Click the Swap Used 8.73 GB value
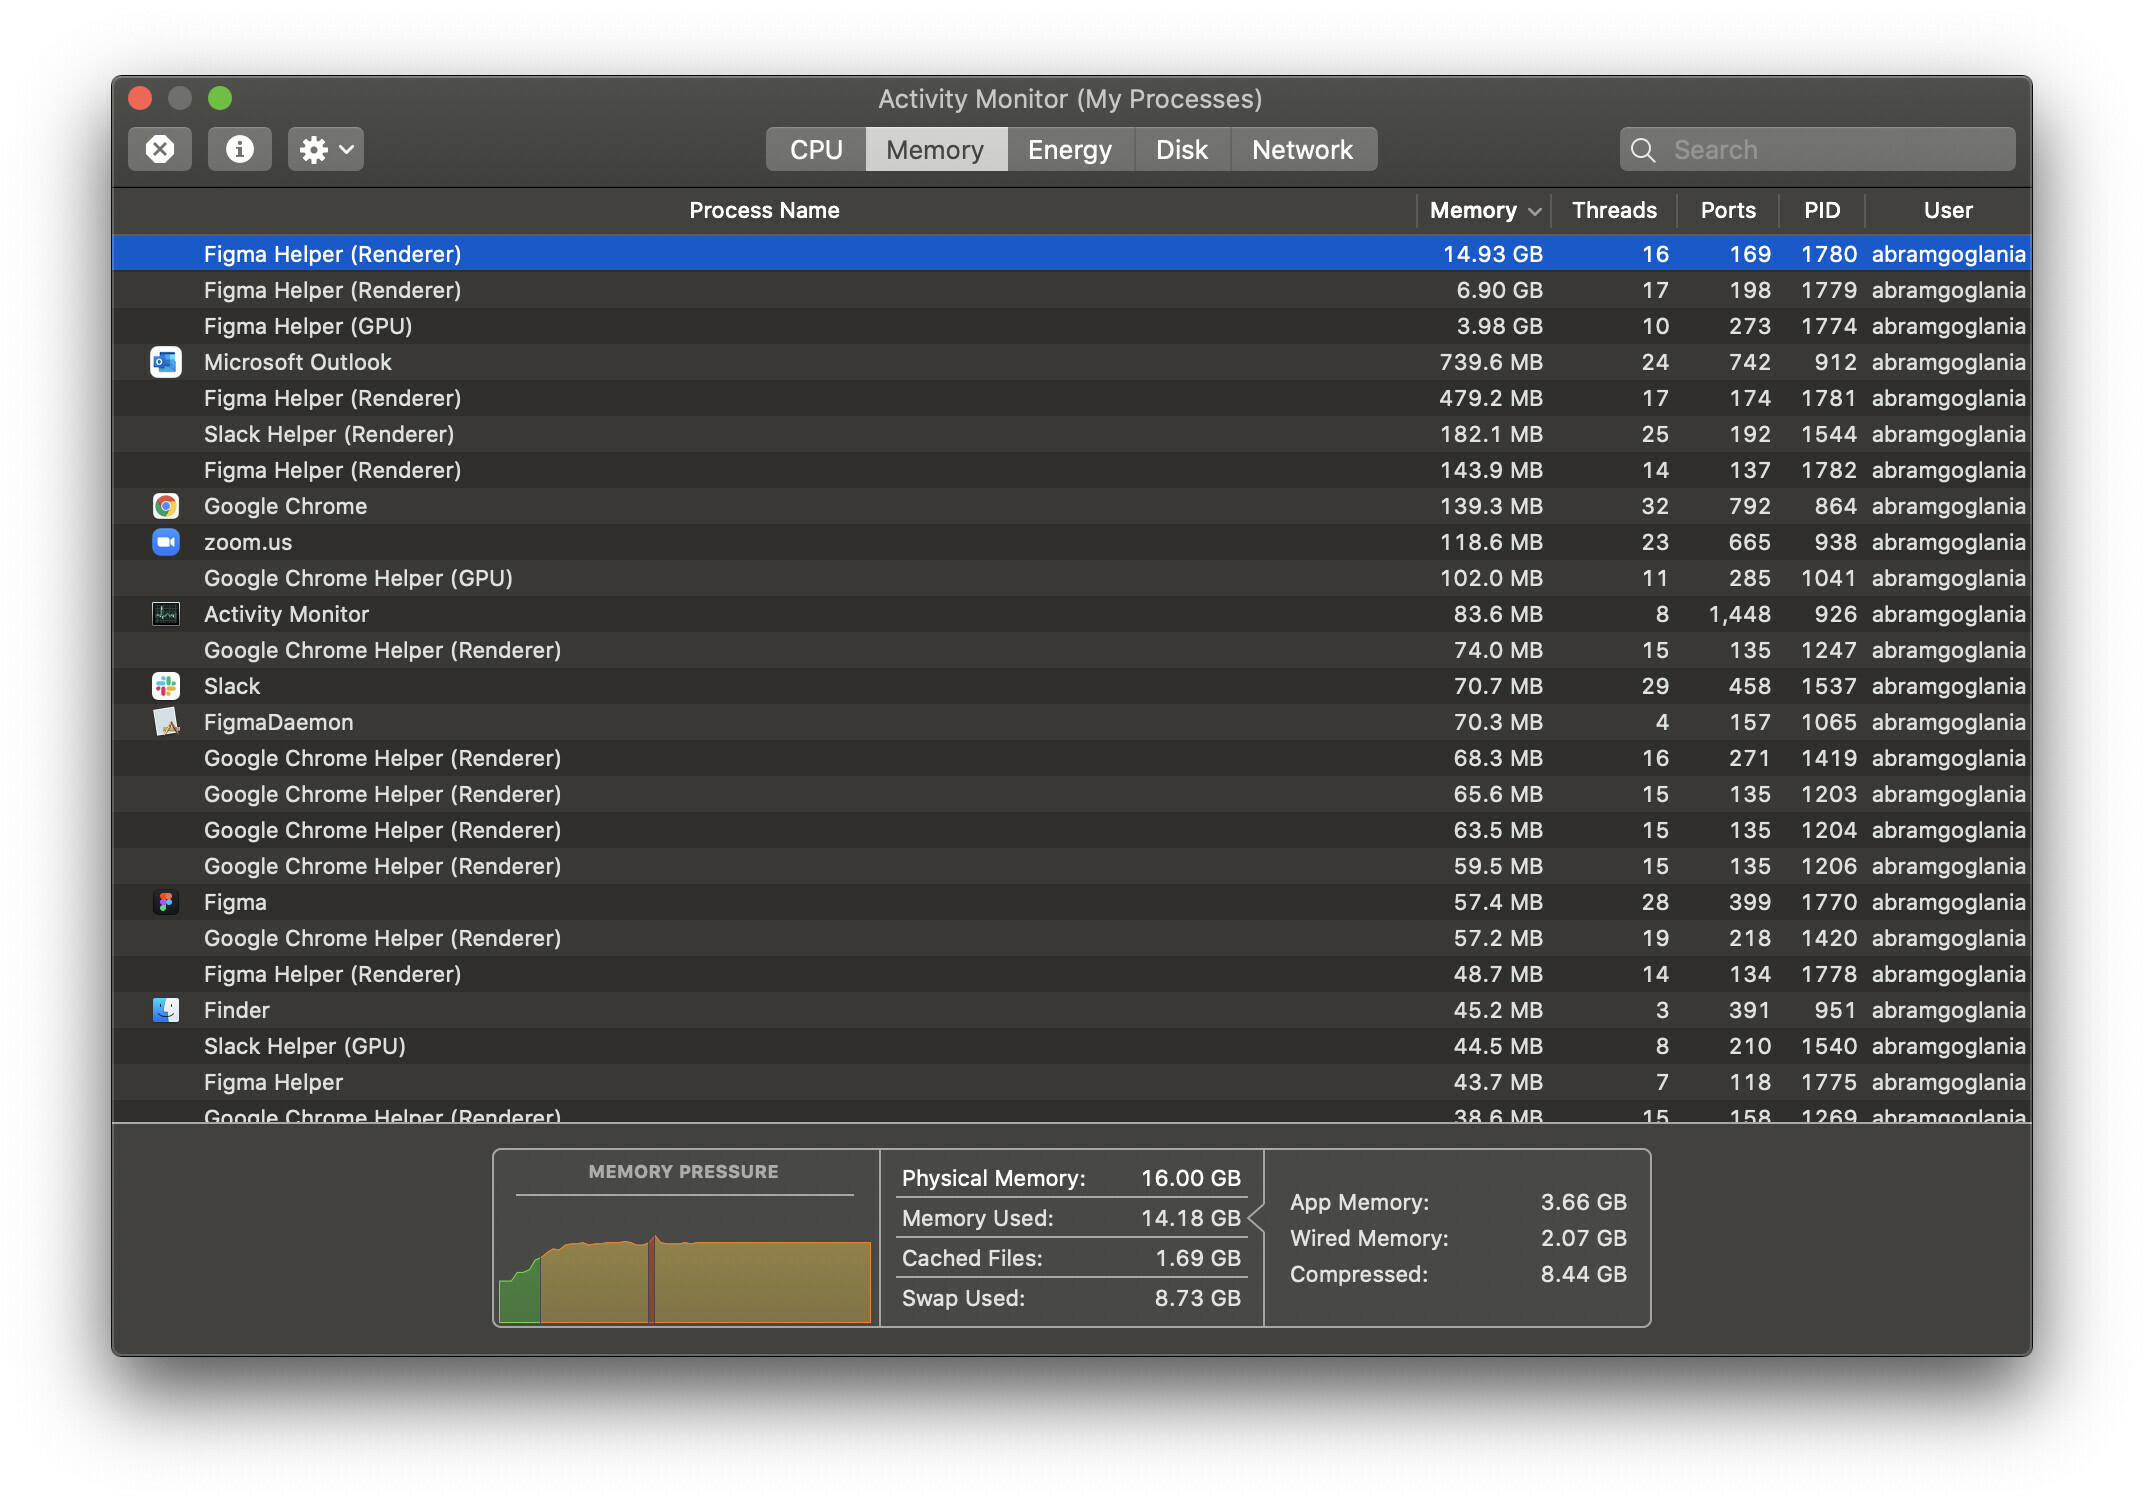The height and width of the screenshot is (1504, 2144). [x=1198, y=1298]
